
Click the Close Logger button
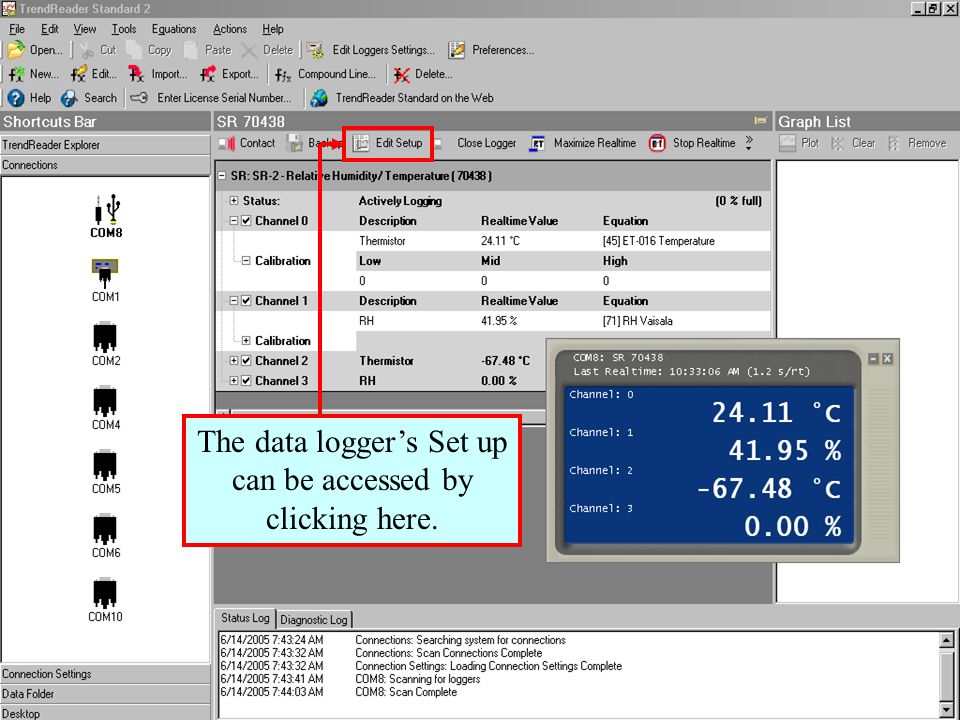[487, 143]
